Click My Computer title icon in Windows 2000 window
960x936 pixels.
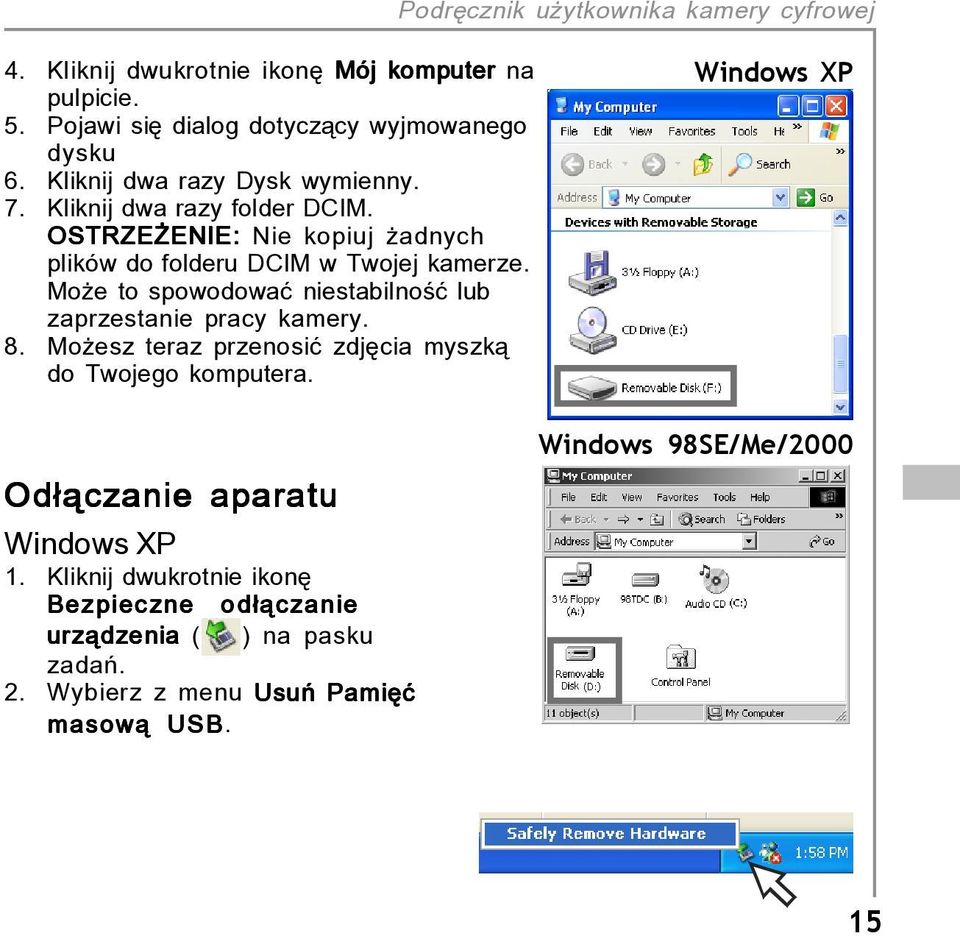553,475
